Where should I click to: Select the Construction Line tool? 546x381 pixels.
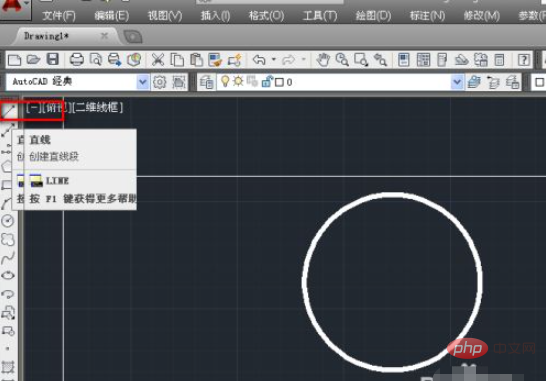[8, 130]
